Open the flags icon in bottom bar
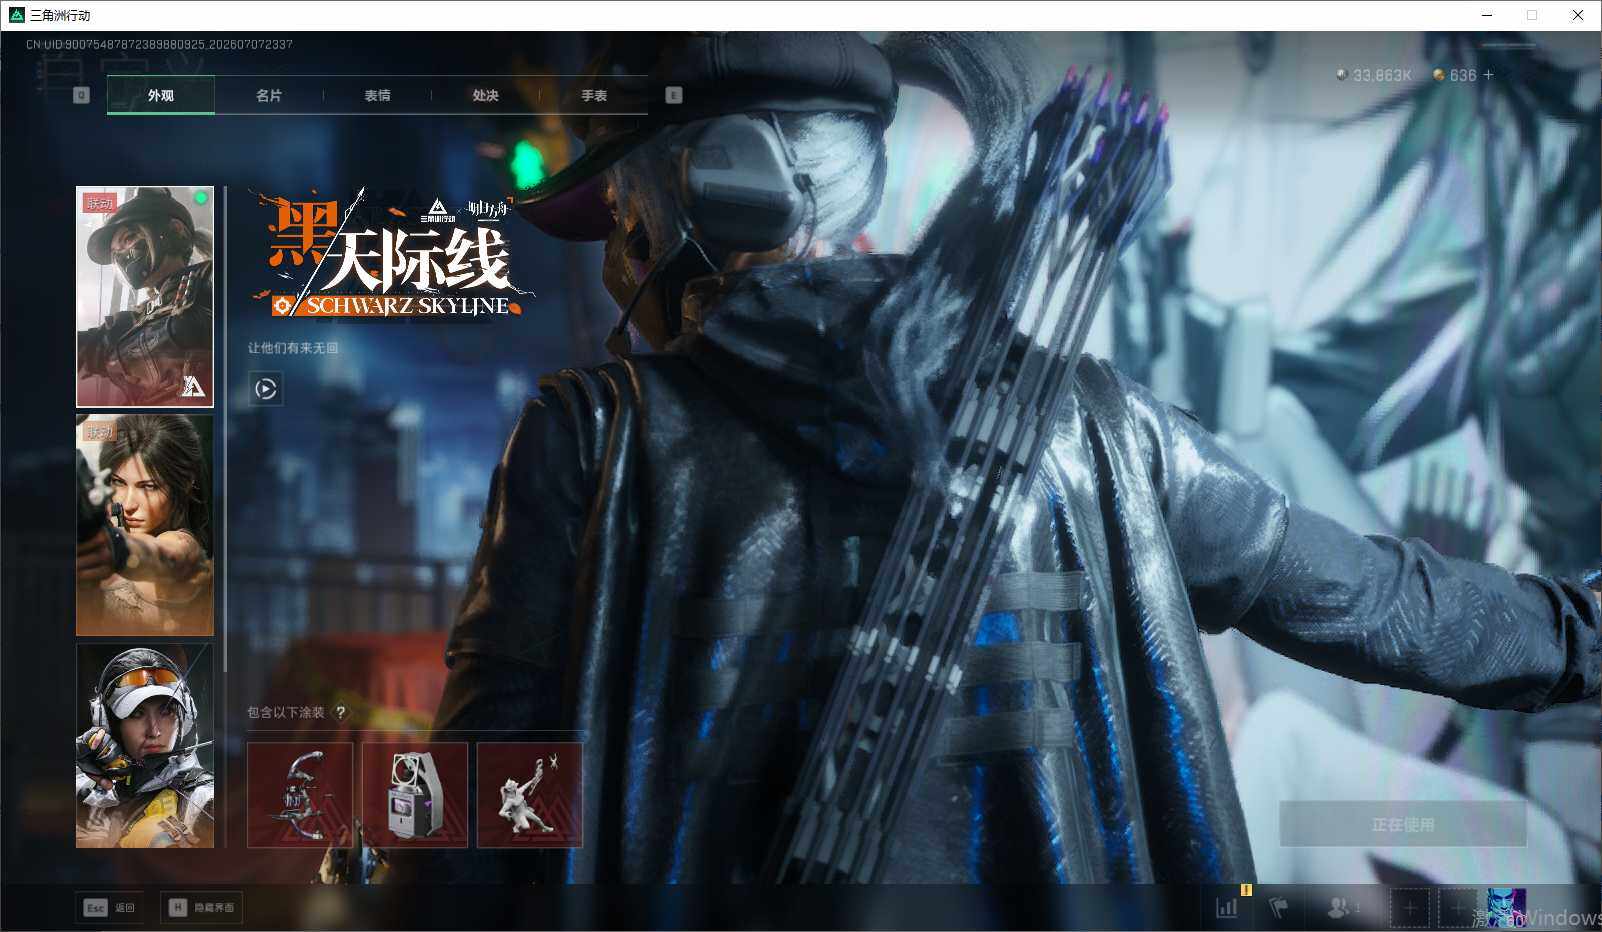The width and height of the screenshot is (1602, 932). click(x=1279, y=907)
